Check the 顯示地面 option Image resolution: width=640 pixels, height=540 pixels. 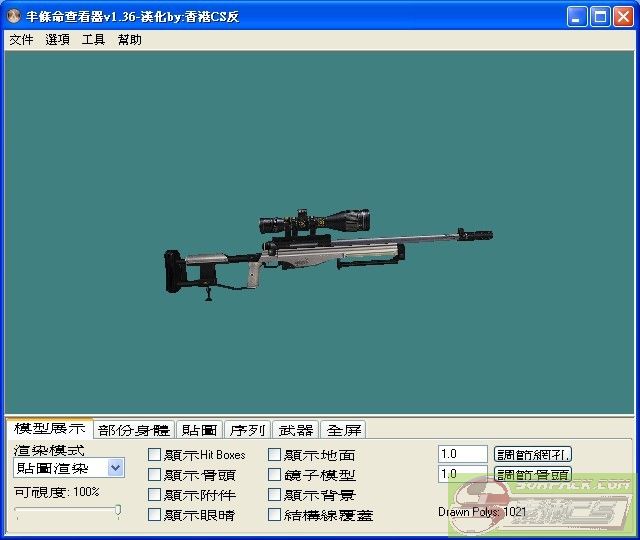pyautogui.click(x=275, y=455)
